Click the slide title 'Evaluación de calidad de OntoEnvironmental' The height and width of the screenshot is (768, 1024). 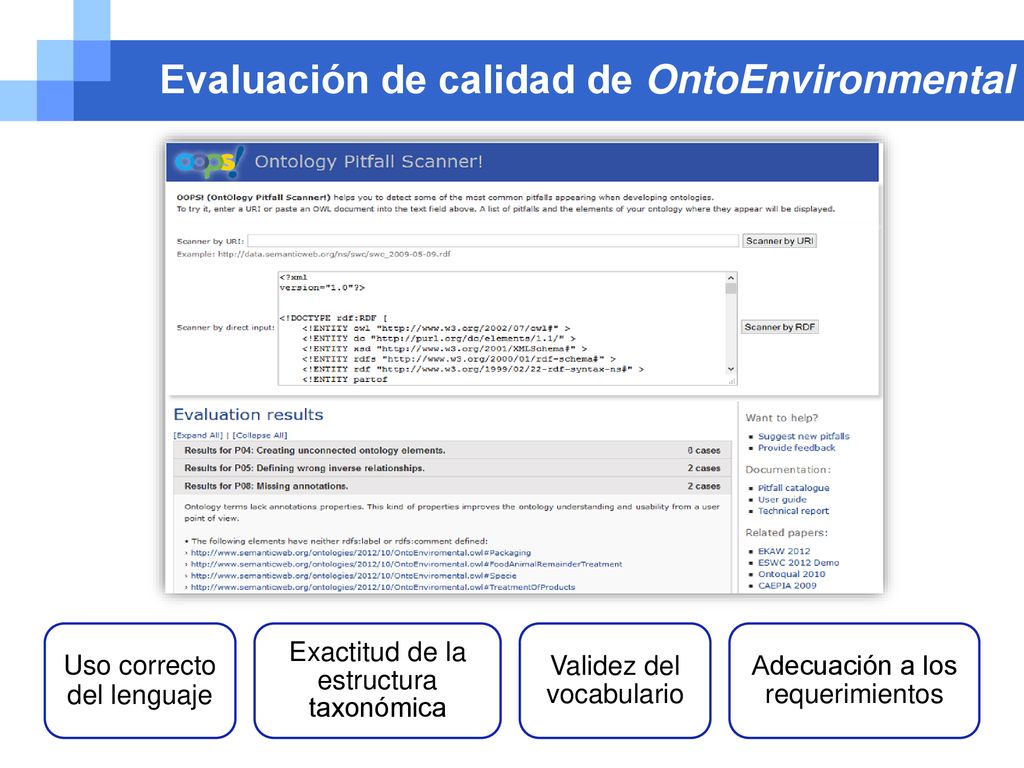click(x=588, y=80)
